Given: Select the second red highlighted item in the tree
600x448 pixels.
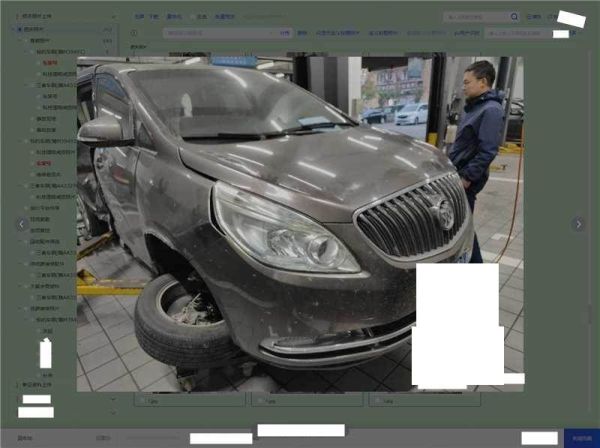Looking at the screenshot, I should point(43,162).
